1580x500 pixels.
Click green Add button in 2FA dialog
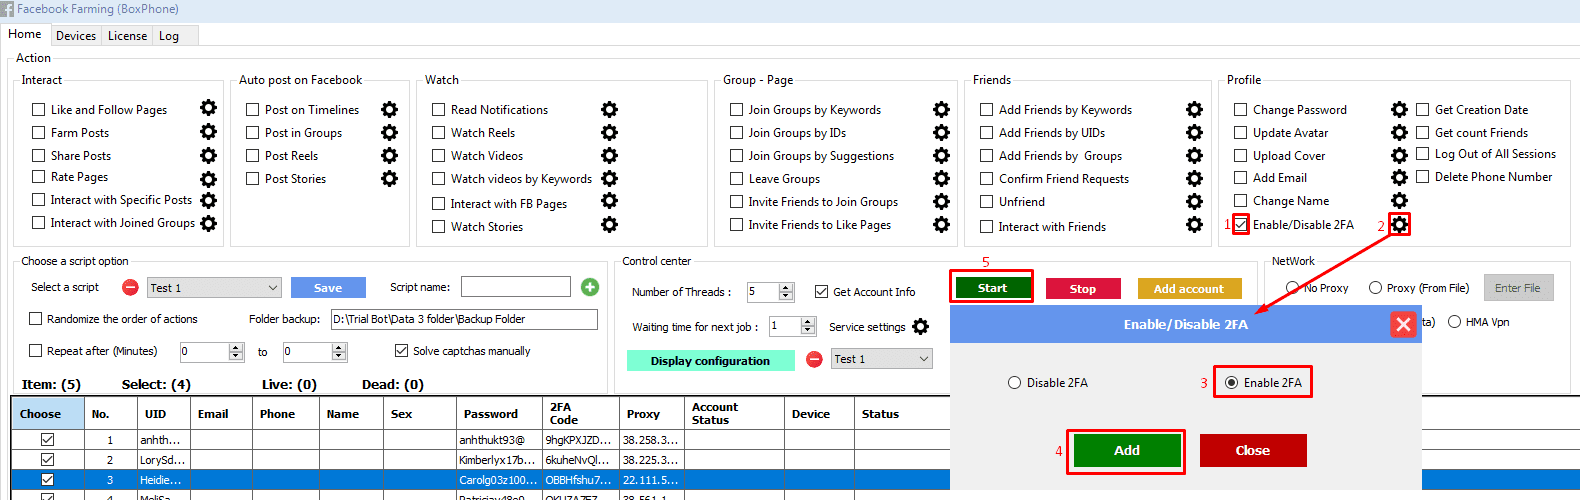[1126, 451]
